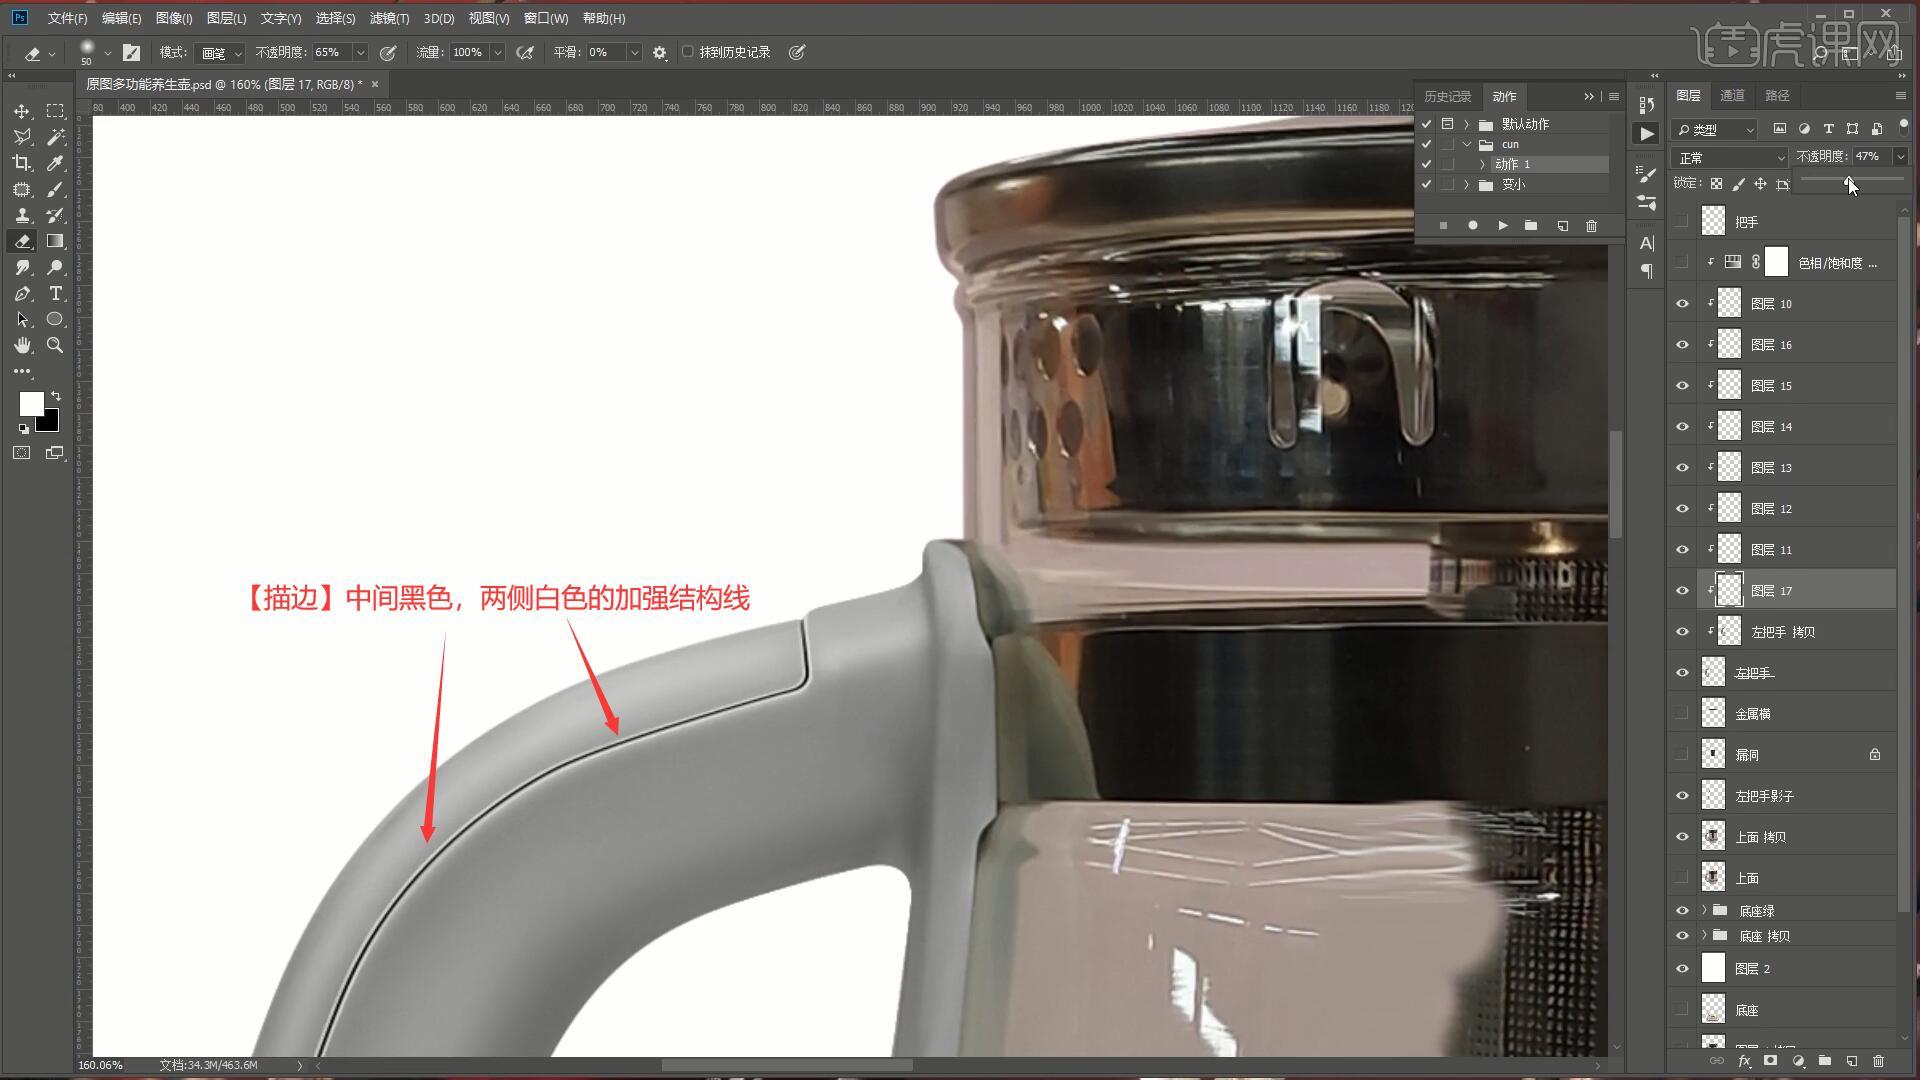Click the foreground color swatch

pyautogui.click(x=30, y=403)
